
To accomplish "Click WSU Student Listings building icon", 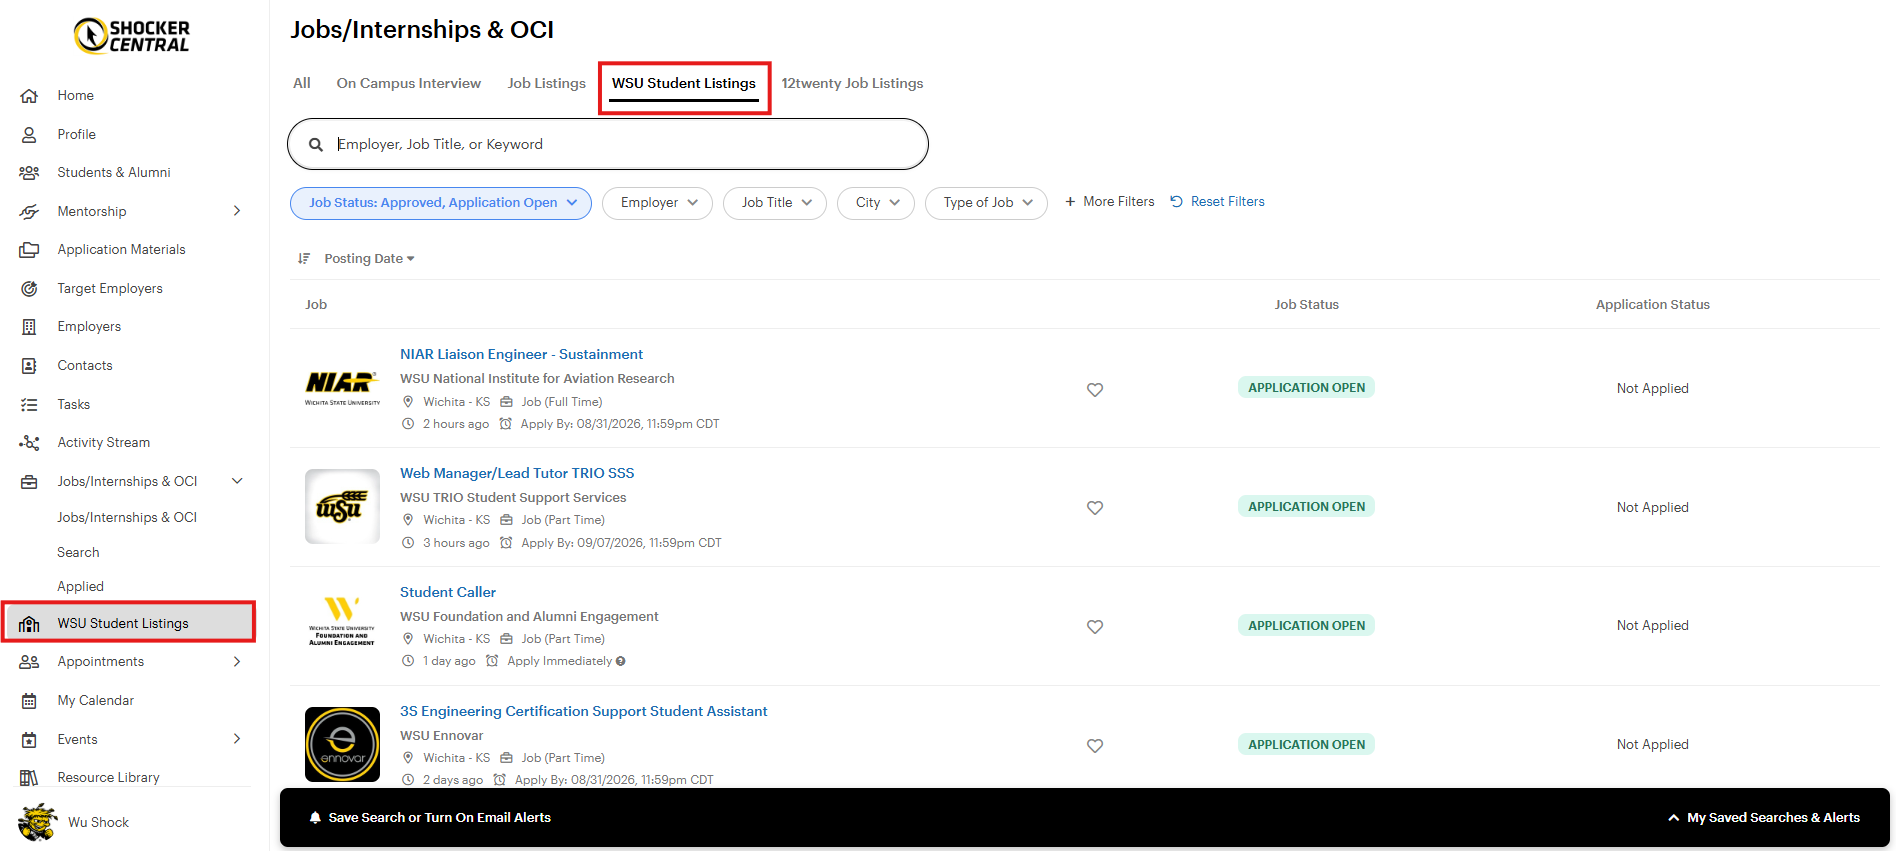I will pyautogui.click(x=29, y=624).
